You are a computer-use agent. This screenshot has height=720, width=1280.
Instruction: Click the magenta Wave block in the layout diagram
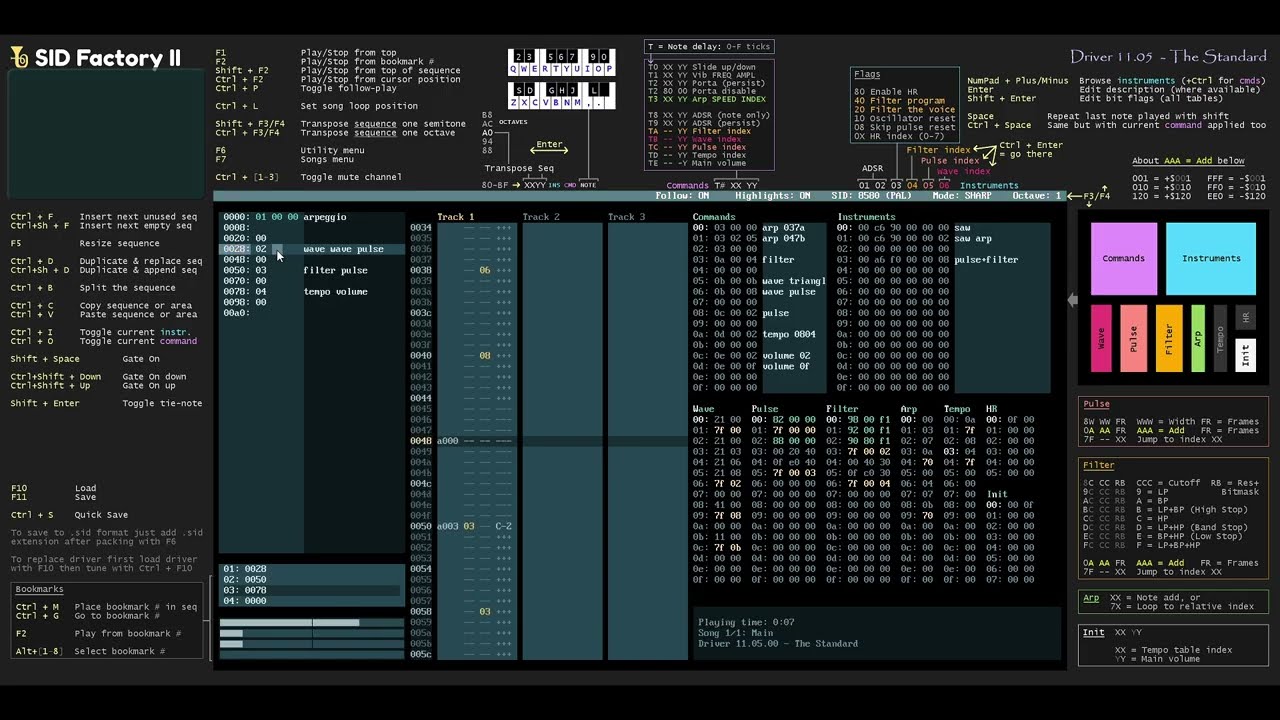click(1101, 339)
